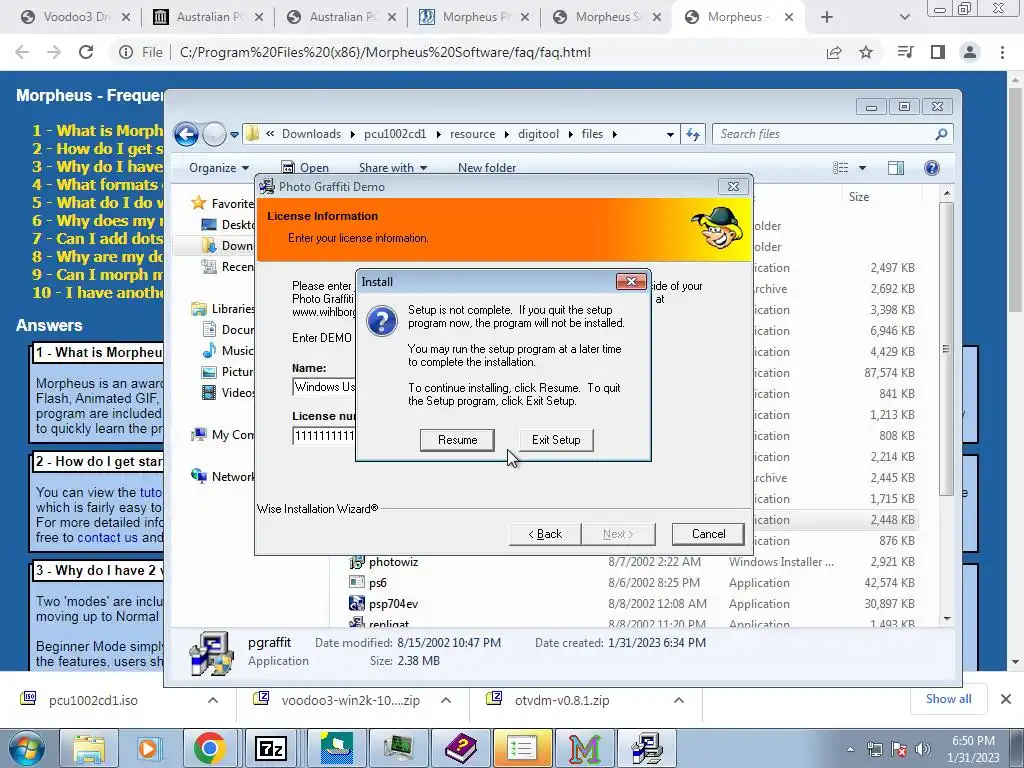Click the share page icon

pyautogui.click(x=833, y=52)
